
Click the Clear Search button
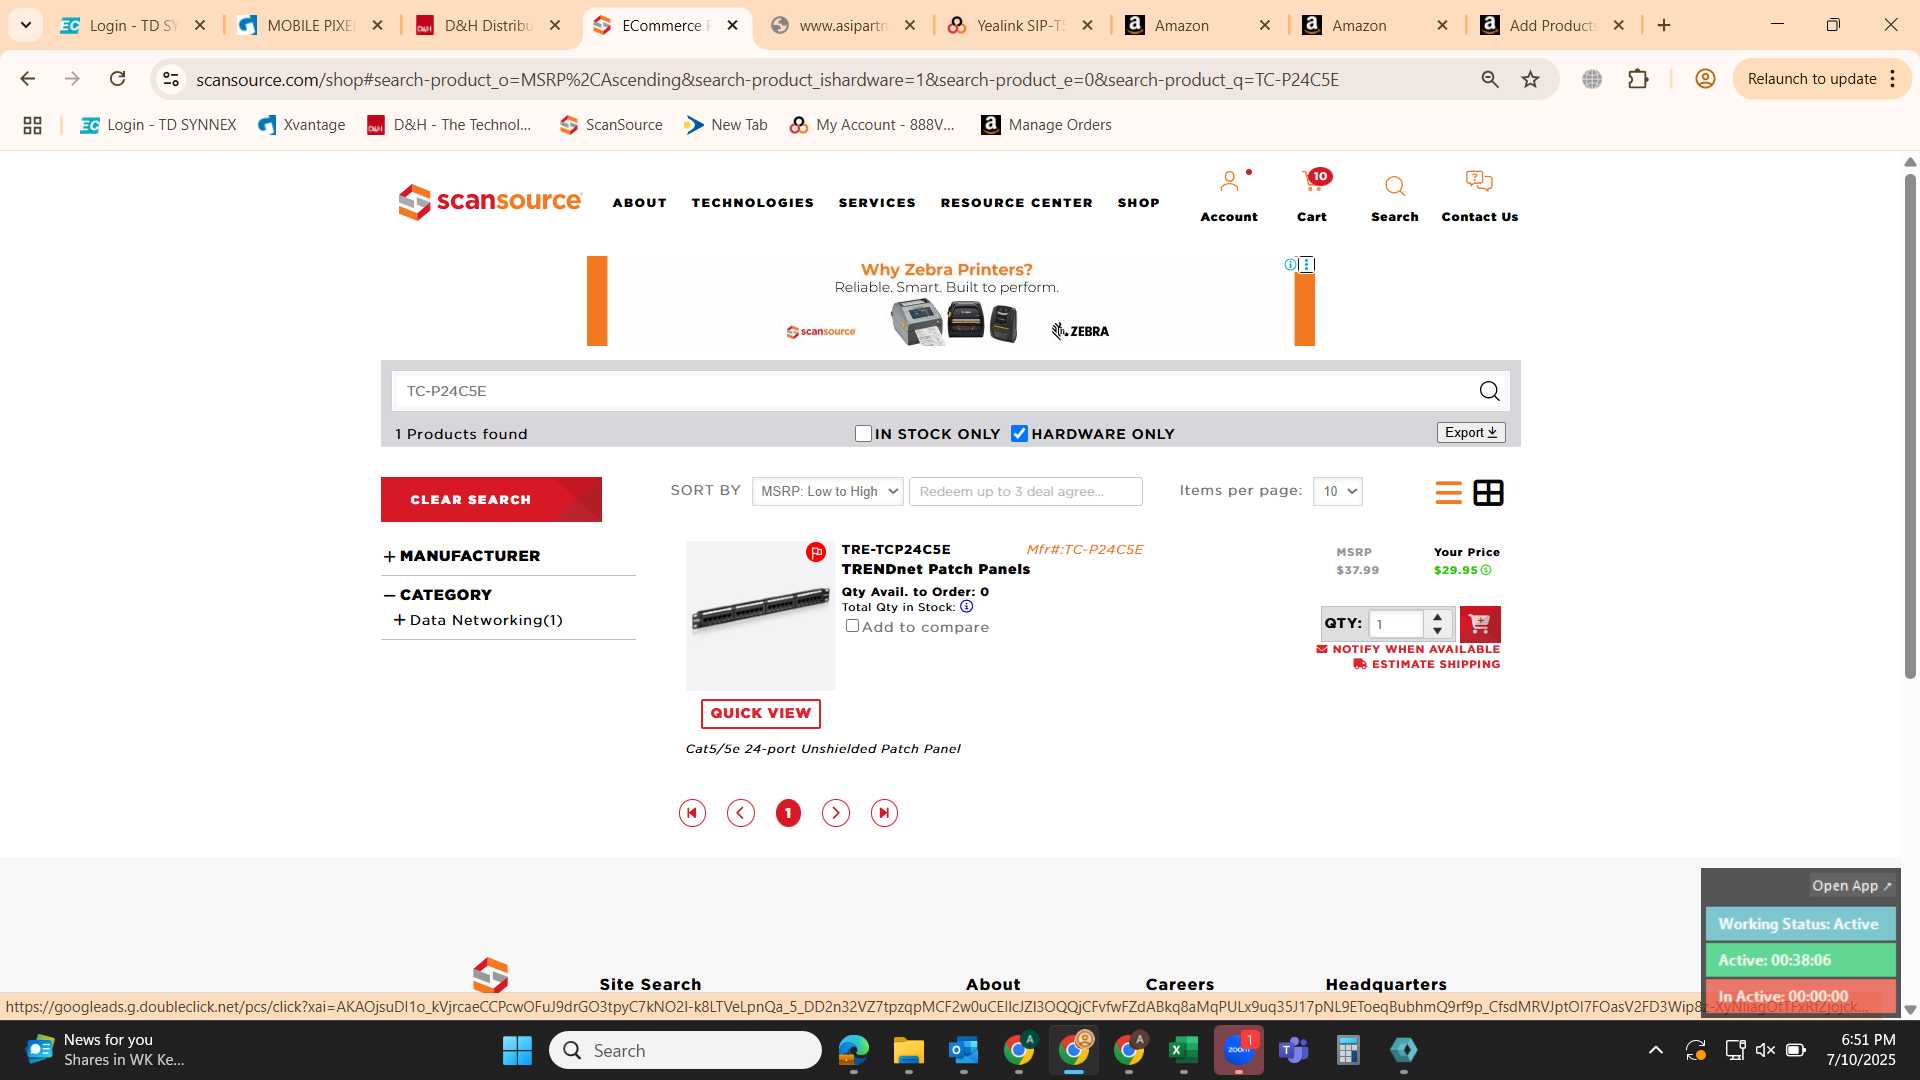[491, 499]
